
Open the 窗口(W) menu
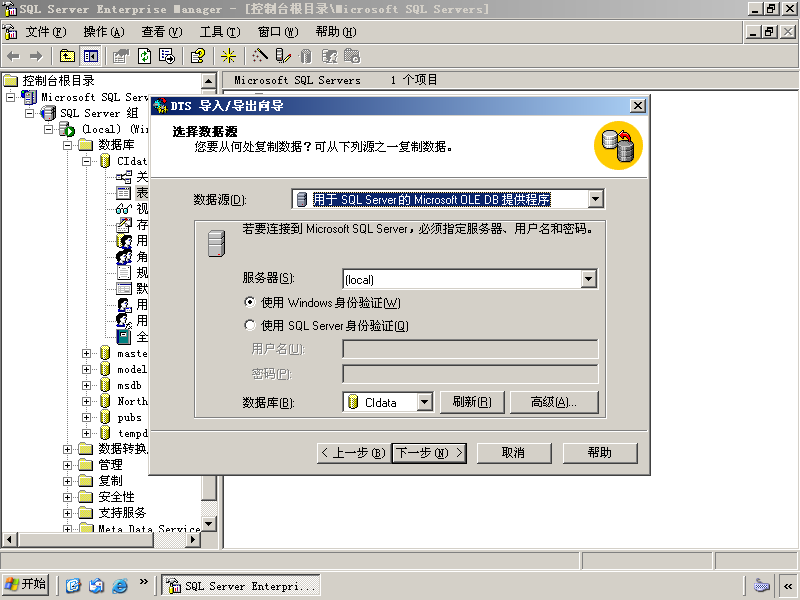(278, 32)
